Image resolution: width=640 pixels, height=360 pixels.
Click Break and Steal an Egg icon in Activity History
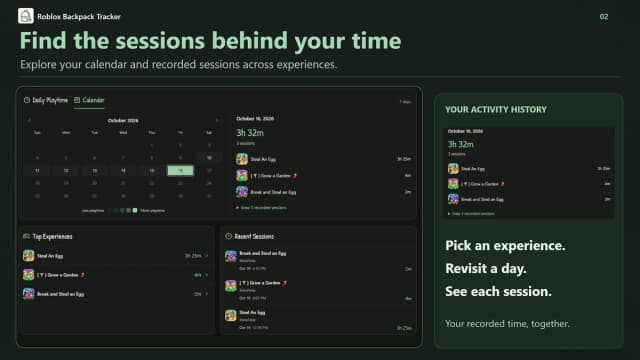click(453, 199)
